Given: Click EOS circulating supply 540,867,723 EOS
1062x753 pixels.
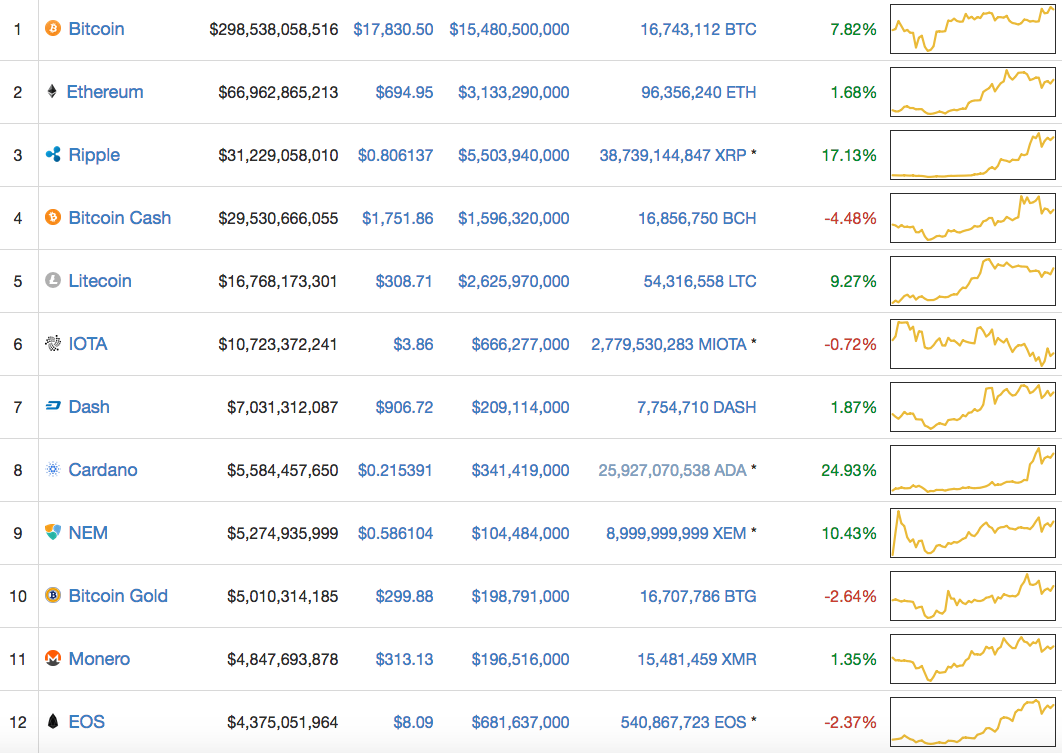Looking at the screenshot, I should click(683, 722).
